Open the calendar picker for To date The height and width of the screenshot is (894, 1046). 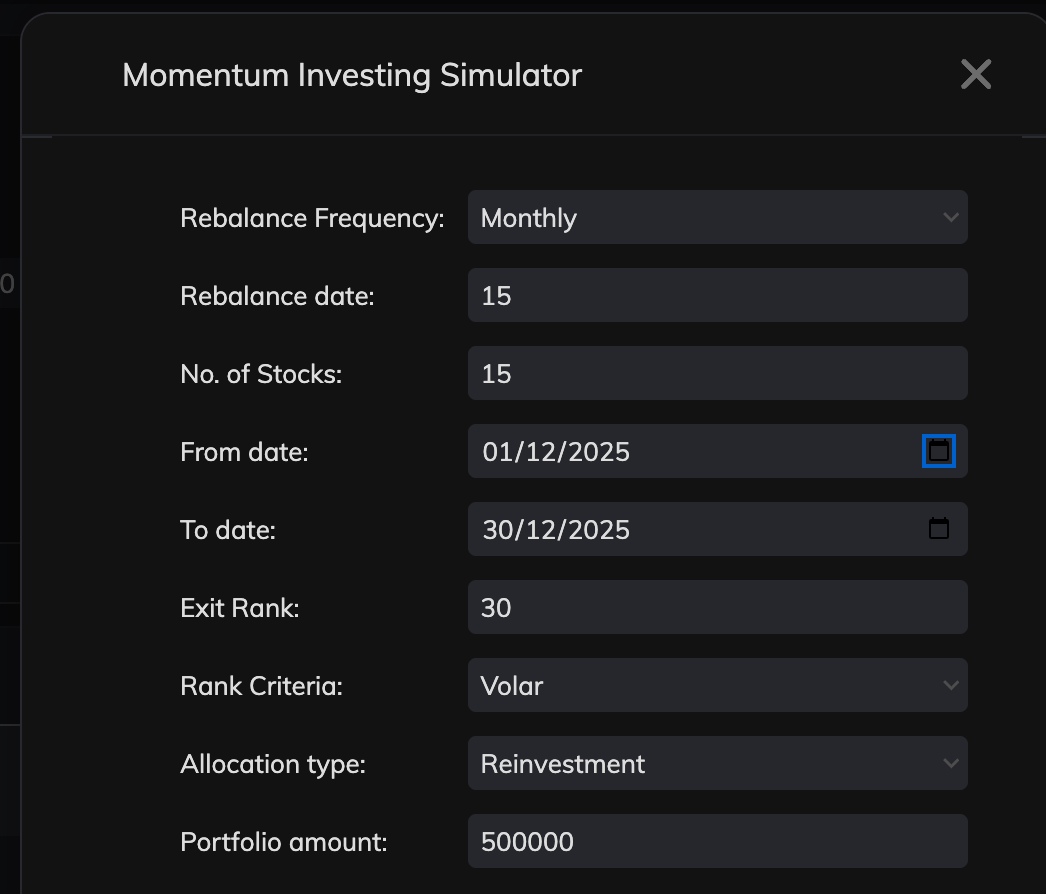coord(938,528)
